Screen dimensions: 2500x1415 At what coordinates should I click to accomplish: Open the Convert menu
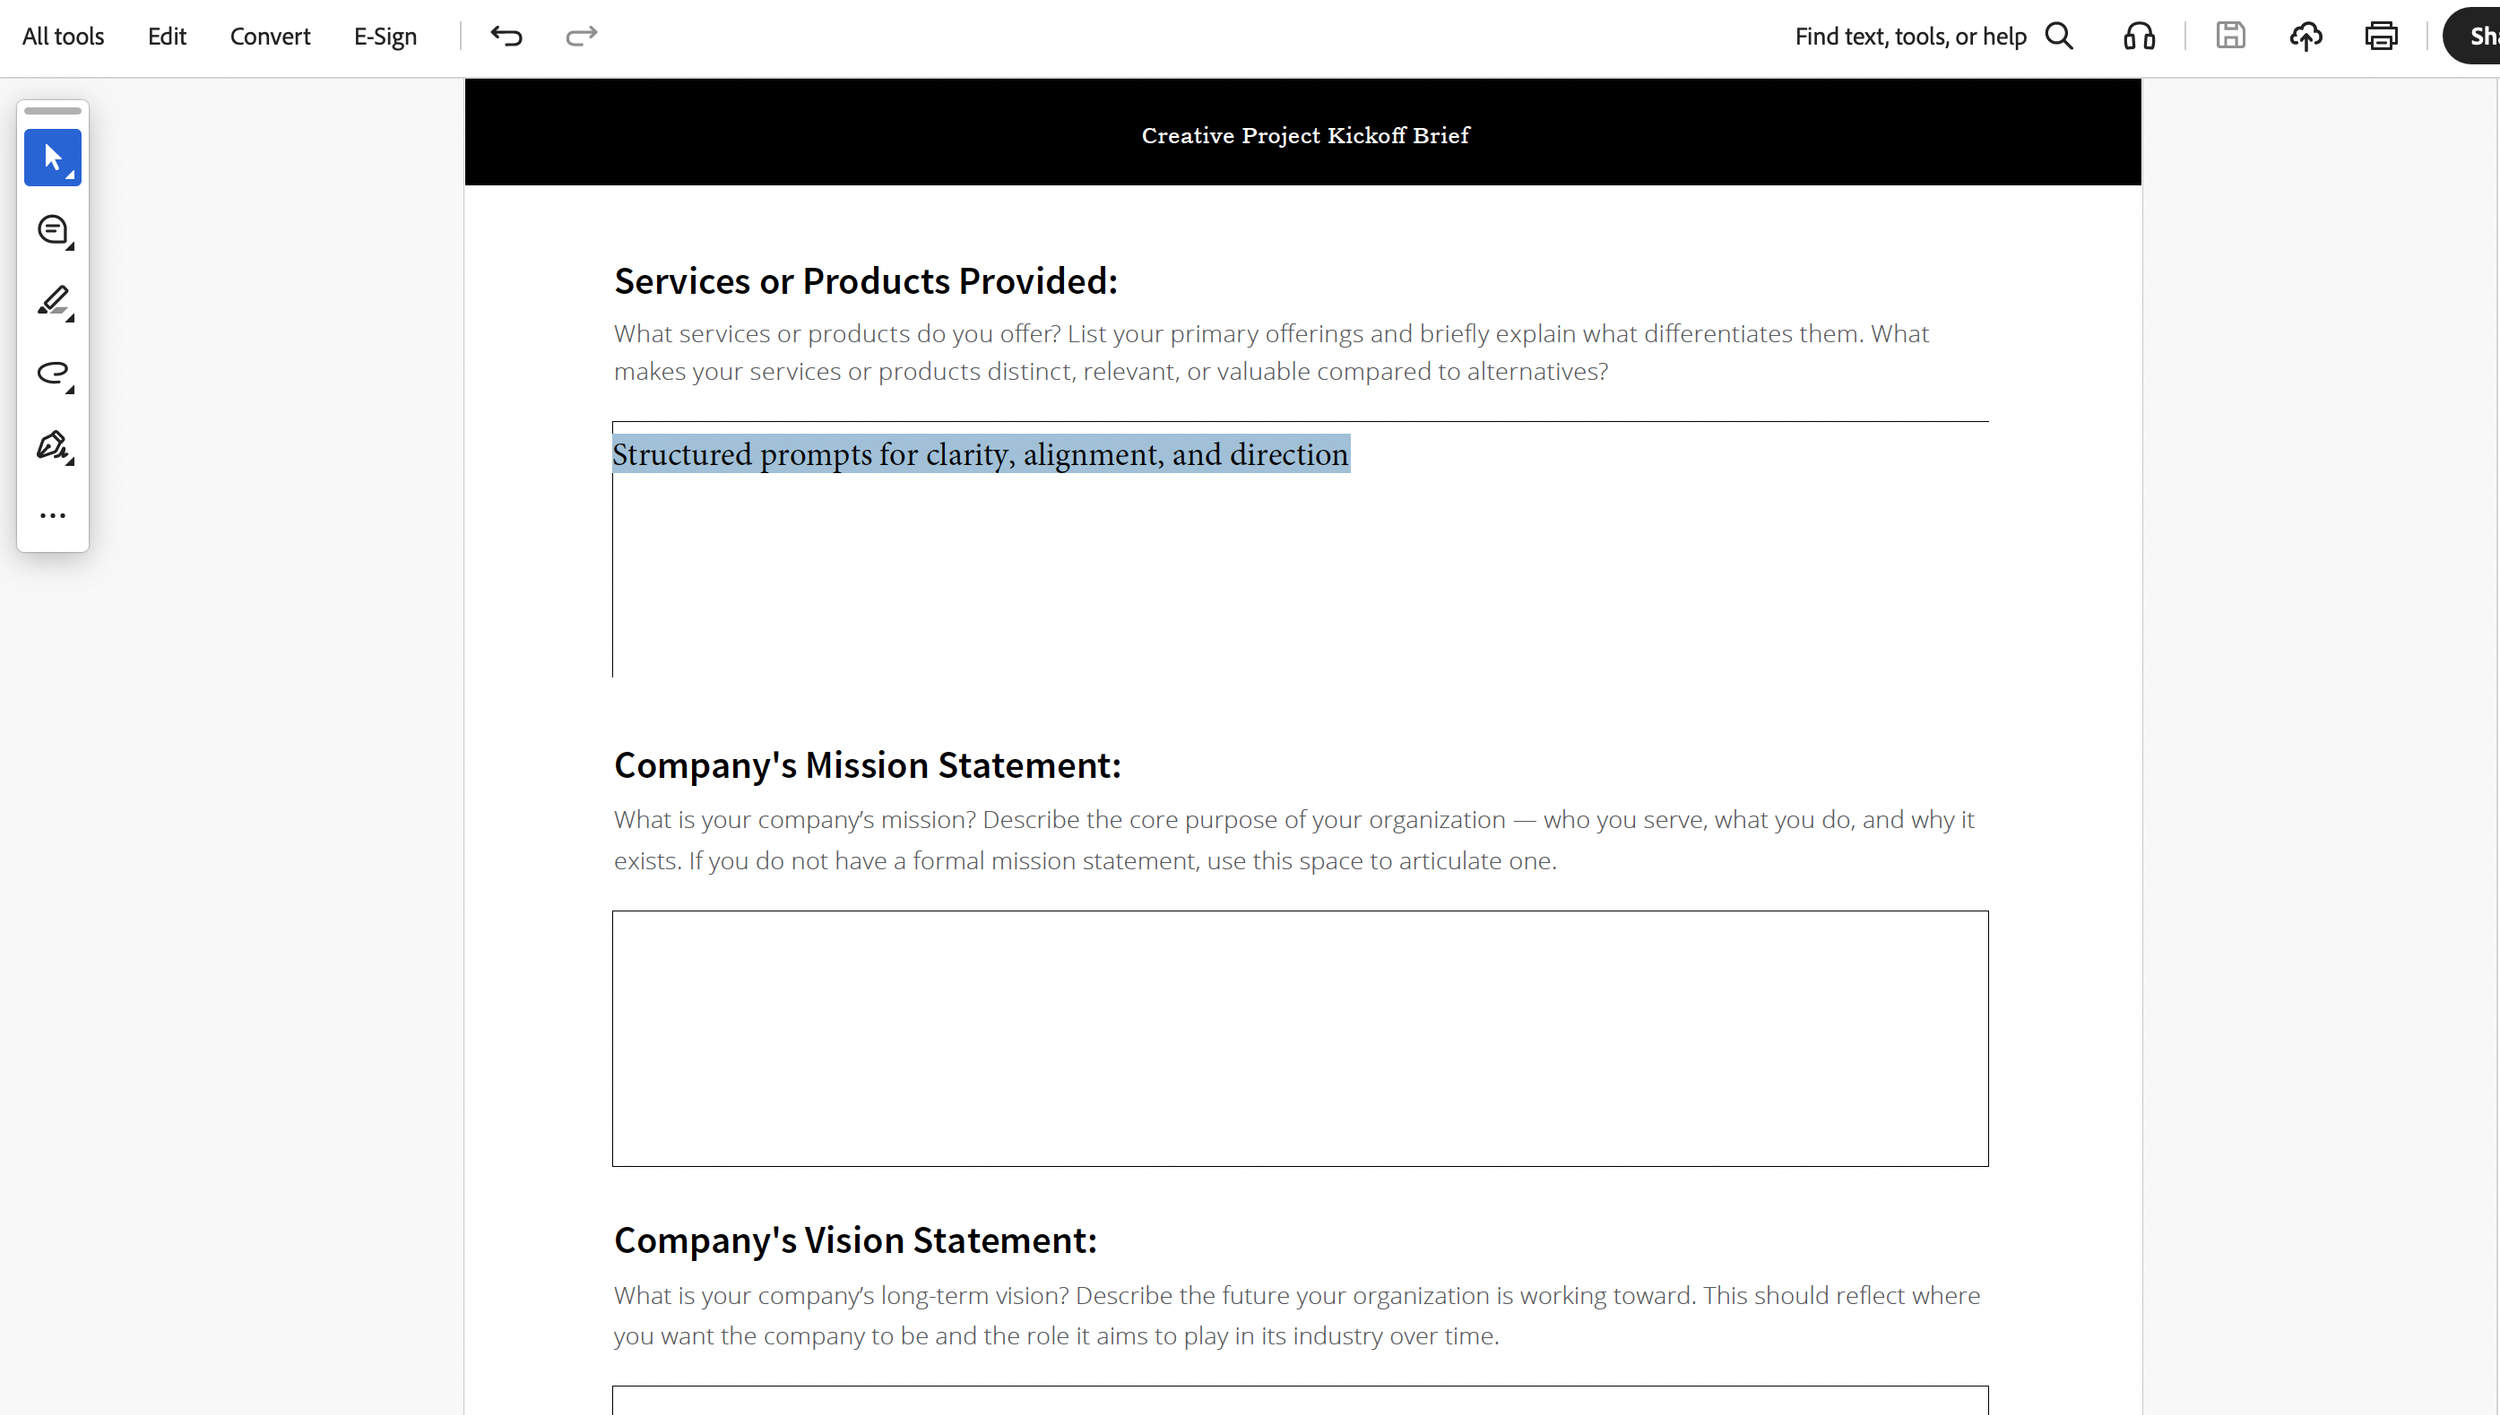coord(270,37)
